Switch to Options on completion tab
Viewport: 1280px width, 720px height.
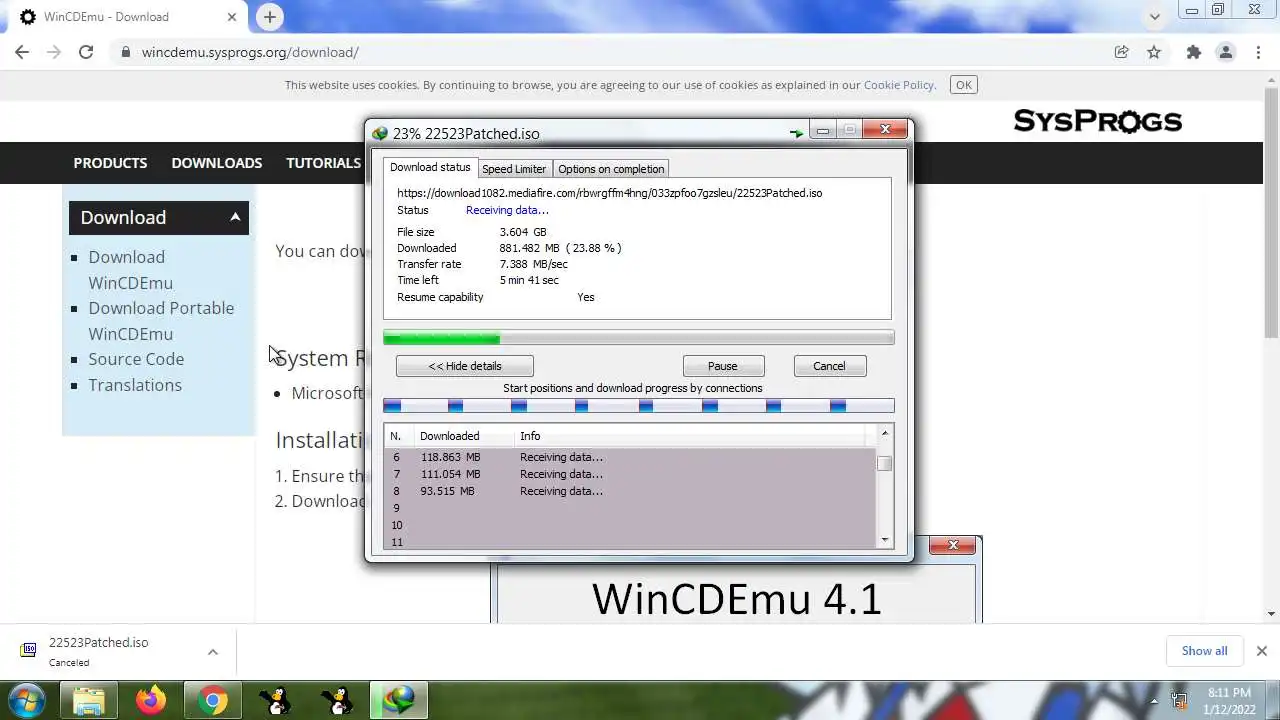click(611, 169)
